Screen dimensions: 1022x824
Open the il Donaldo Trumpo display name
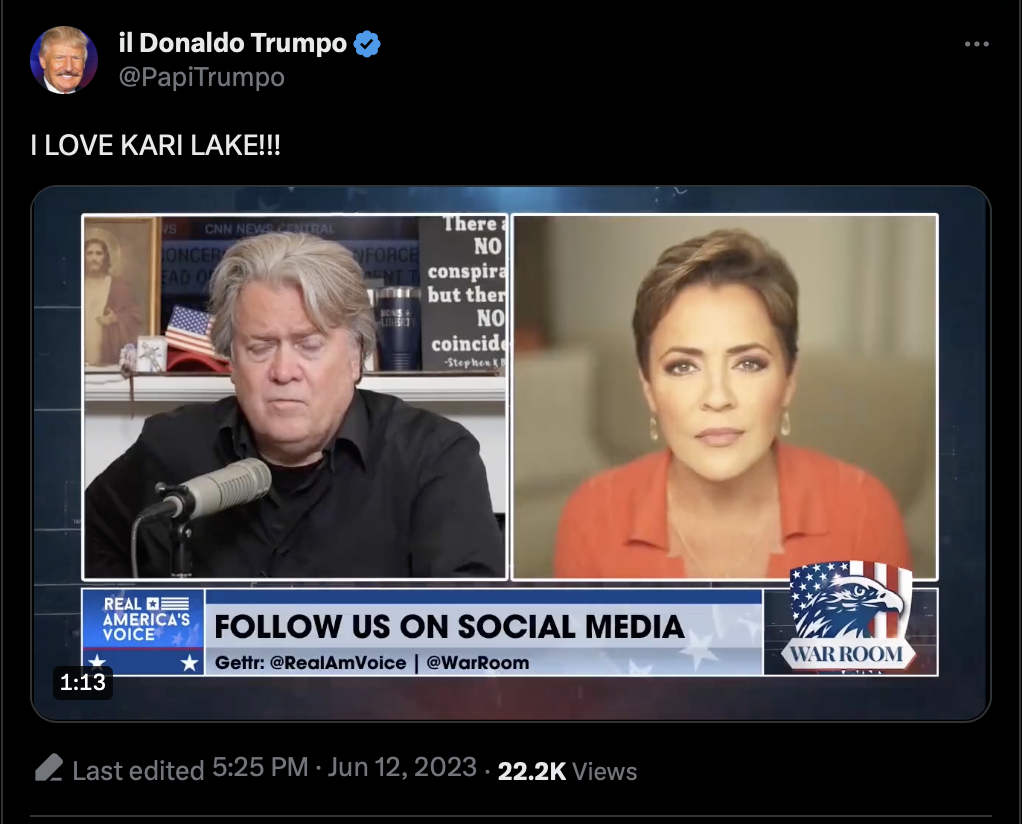233,43
